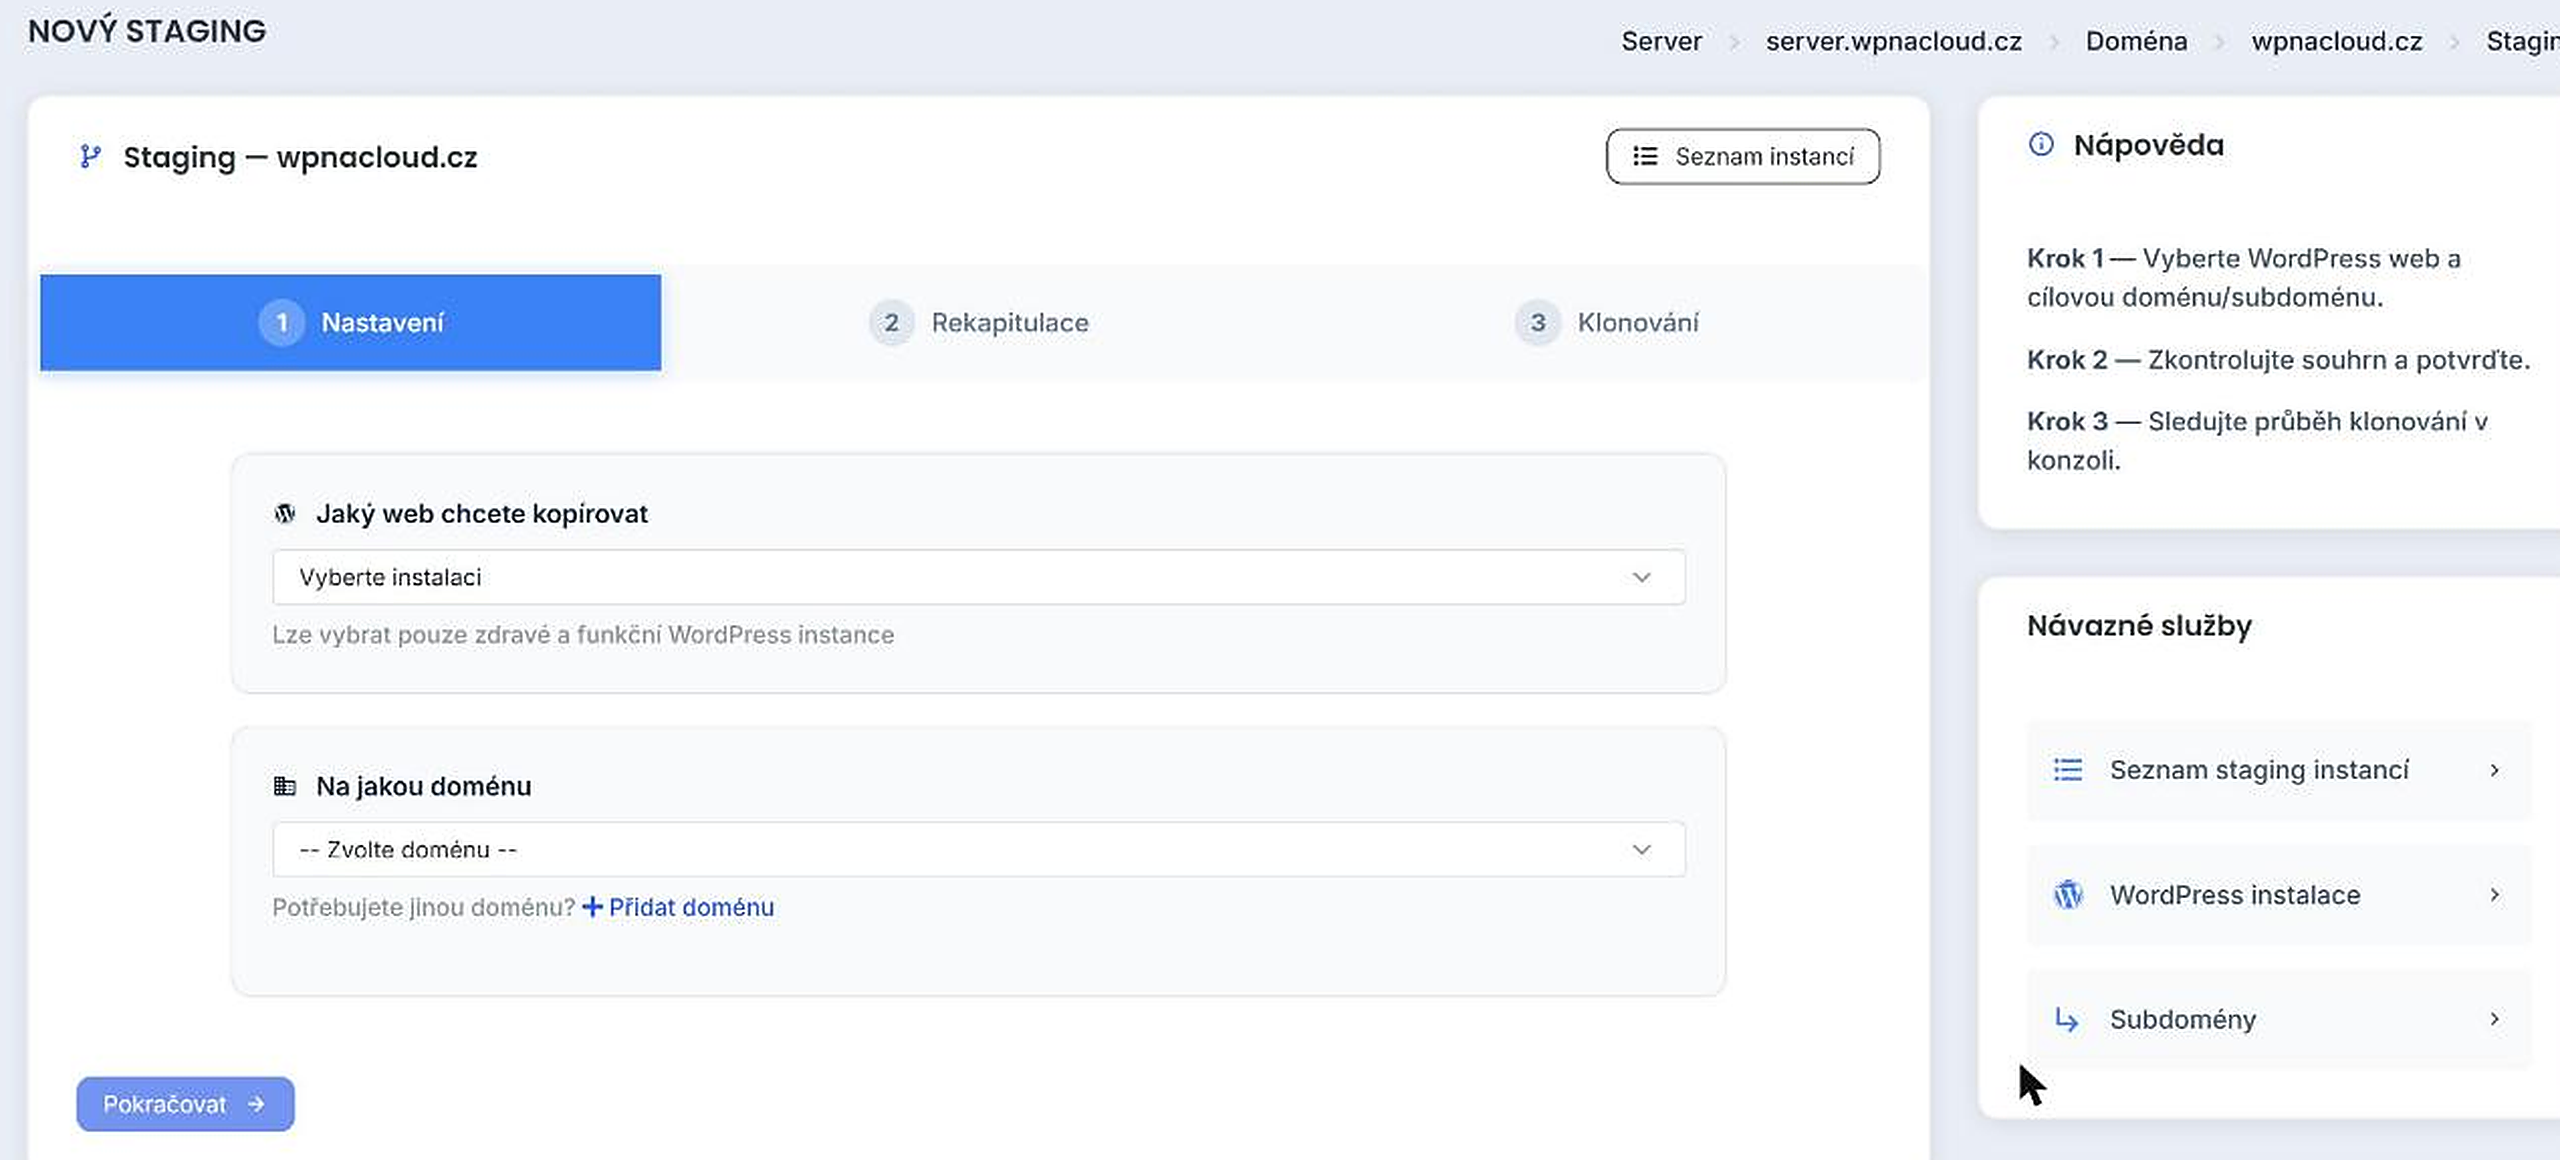Screen dimensions: 2560x1160
Task: Click the chevron arrow of the Zvolte doménu select
Action: tap(1642, 850)
